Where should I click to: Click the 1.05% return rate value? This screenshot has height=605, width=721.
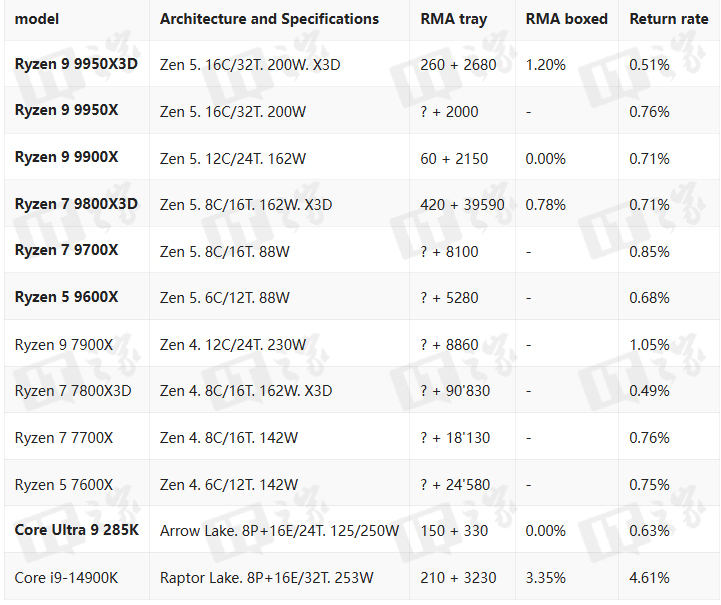(x=649, y=345)
